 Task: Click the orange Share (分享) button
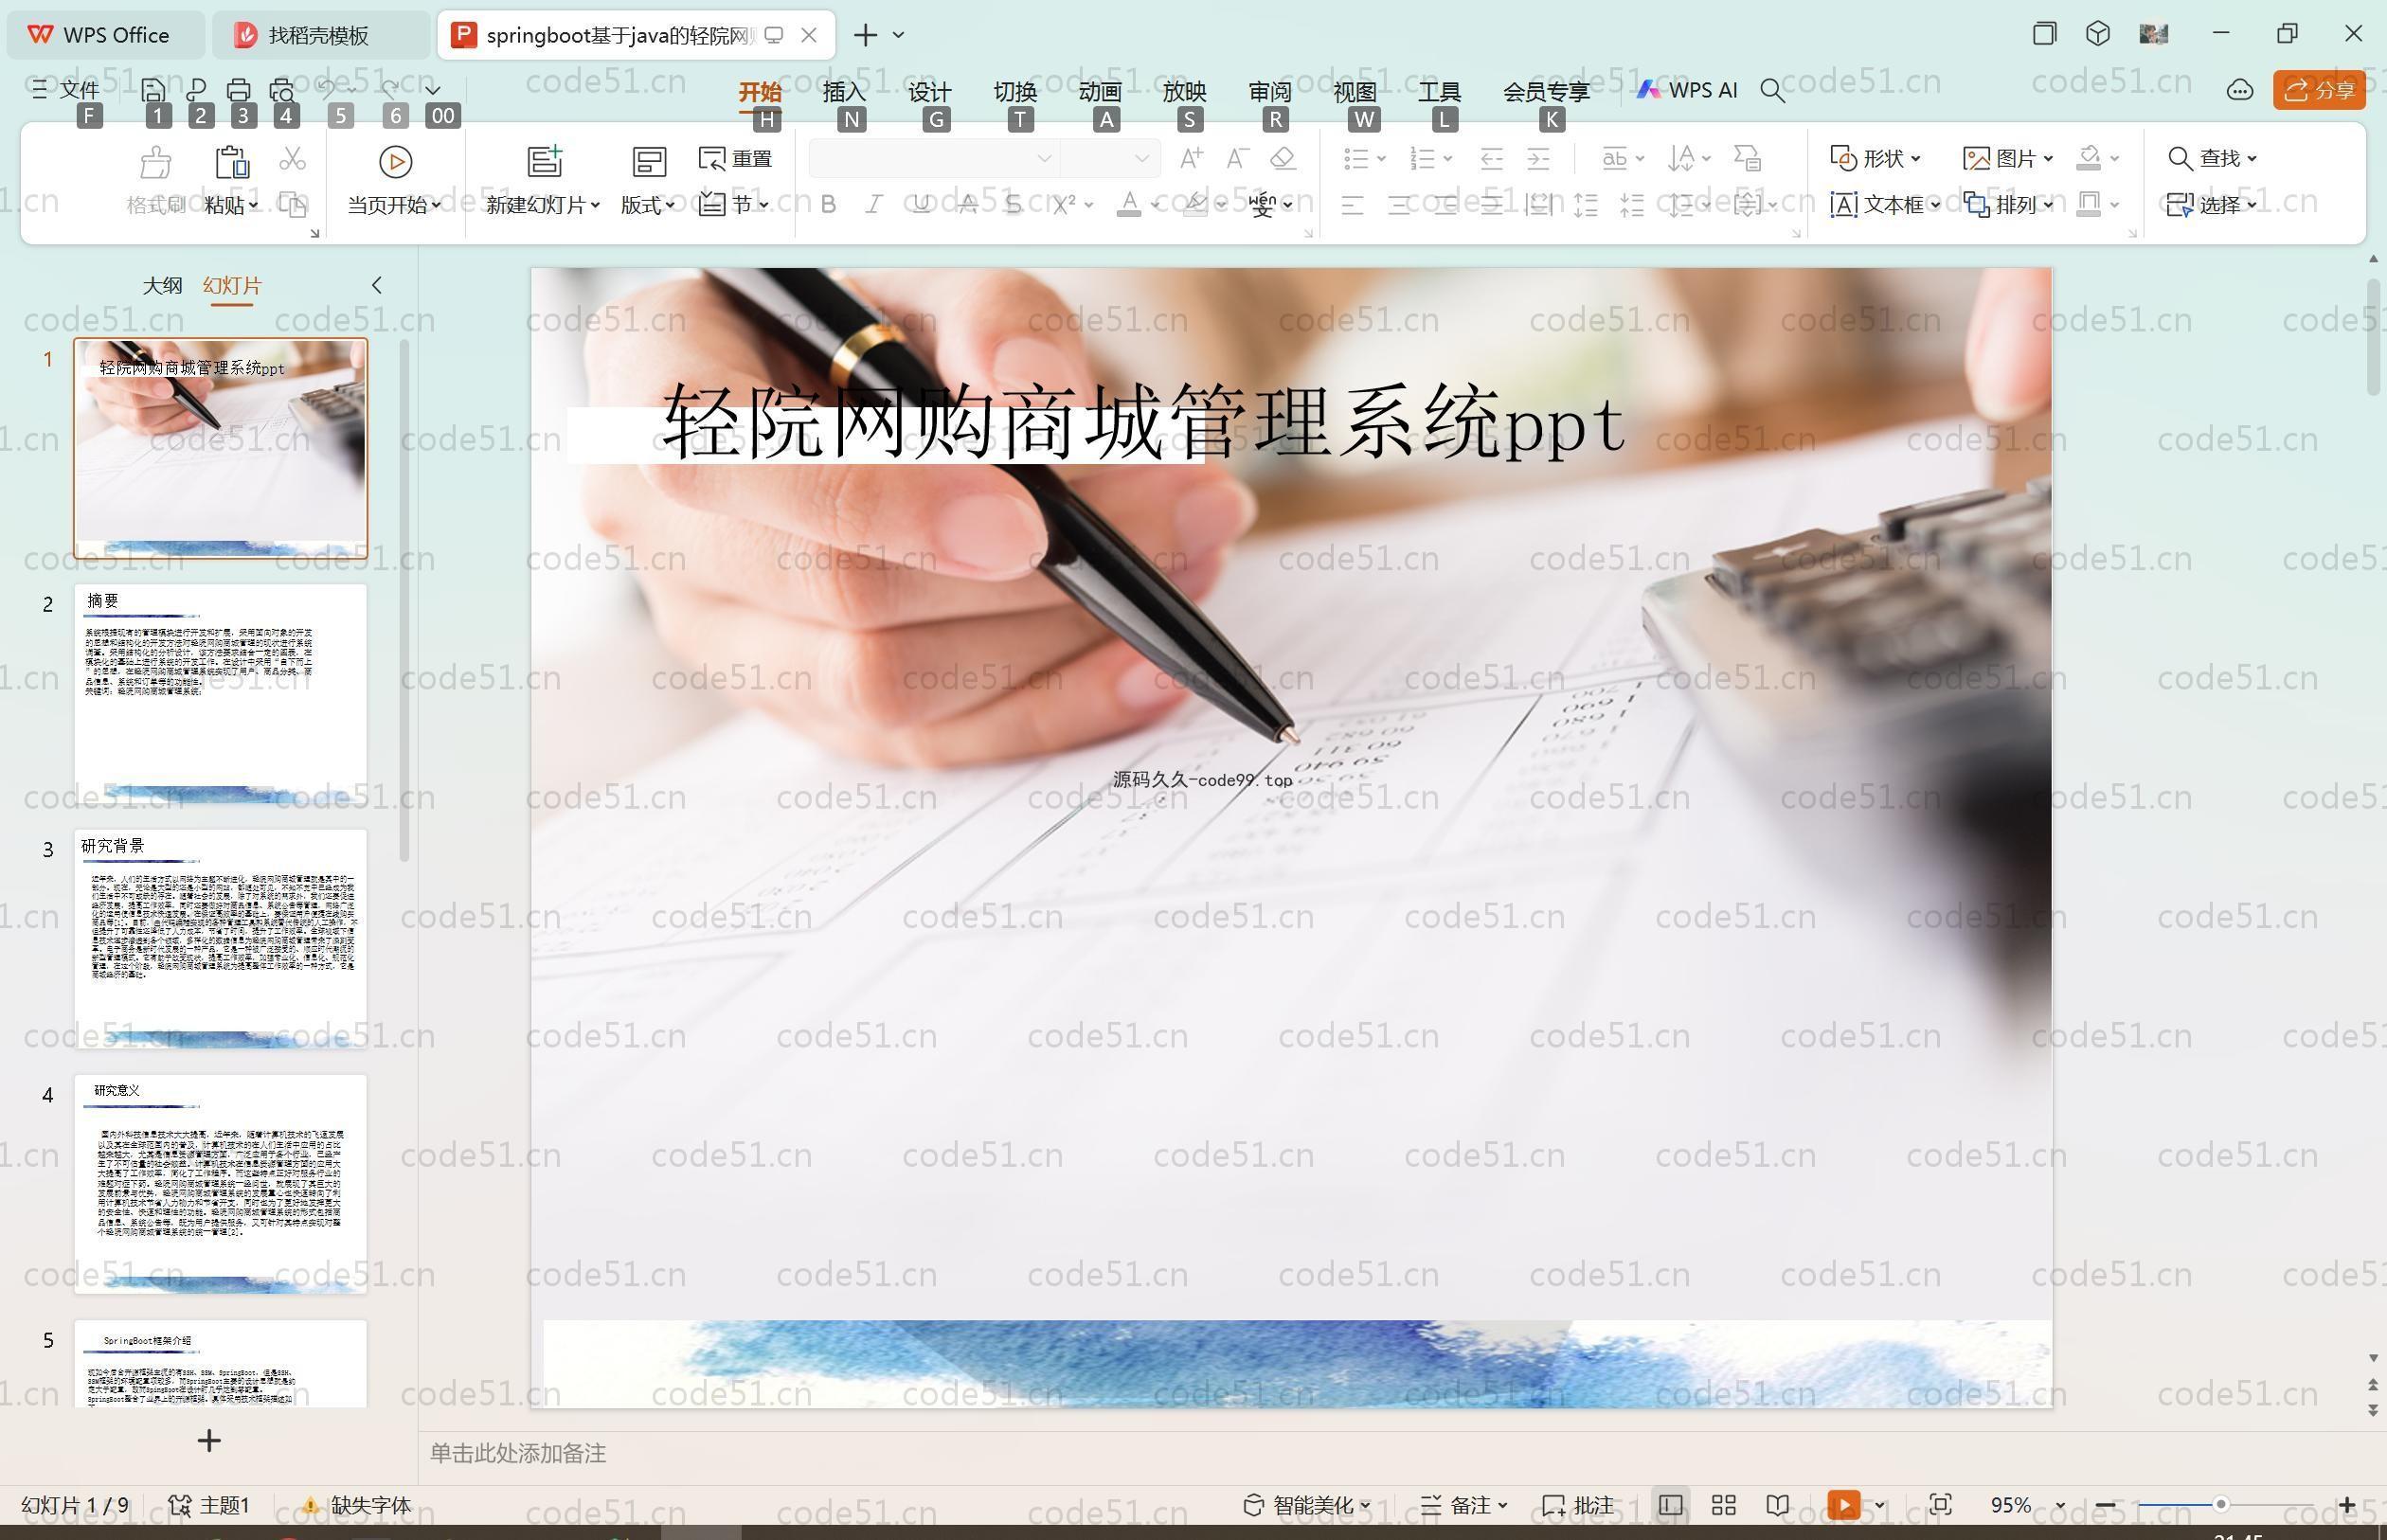2319,91
